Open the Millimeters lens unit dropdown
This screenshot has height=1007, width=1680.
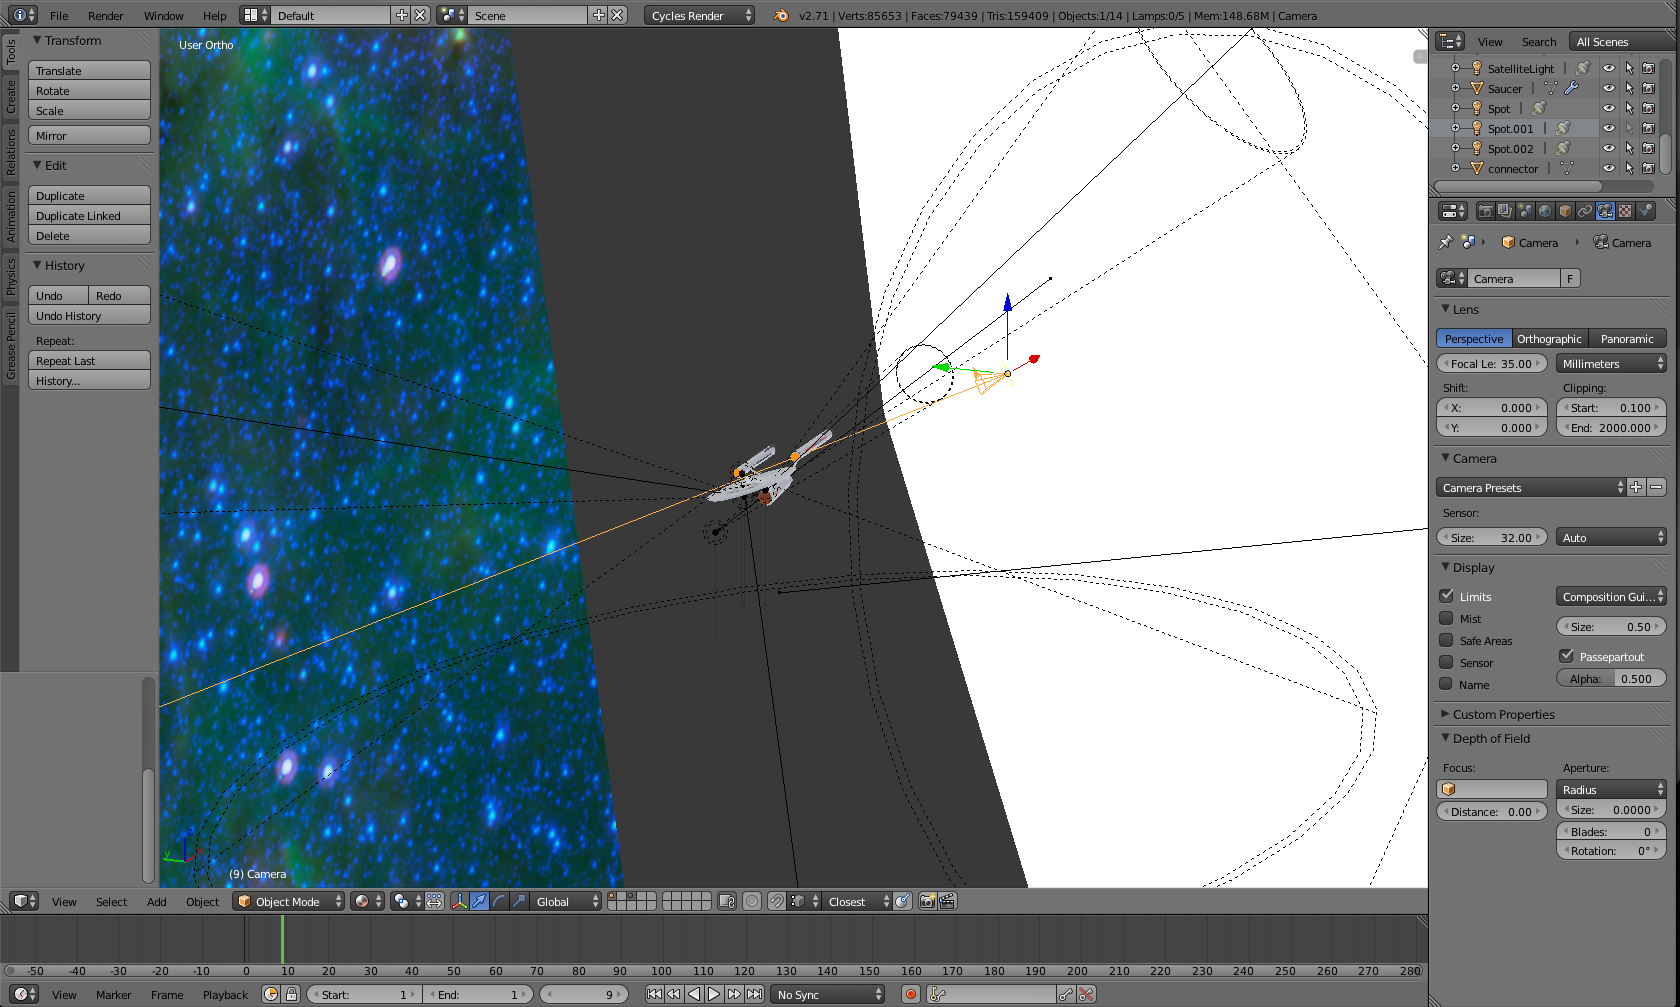(x=1611, y=364)
